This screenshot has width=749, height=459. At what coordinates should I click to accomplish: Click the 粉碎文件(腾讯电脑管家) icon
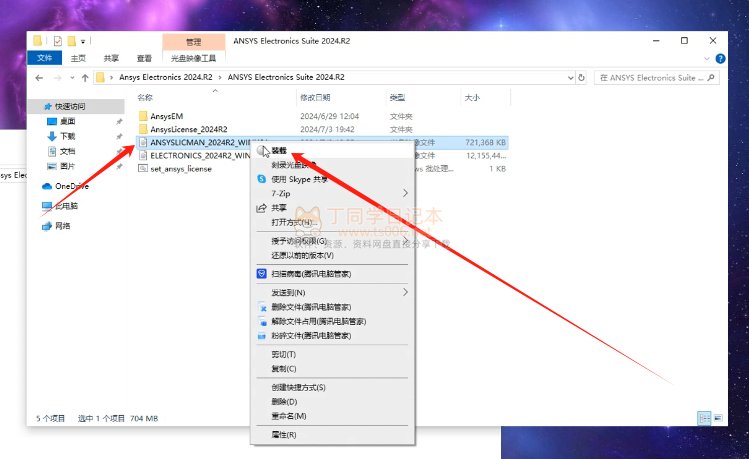[262, 336]
